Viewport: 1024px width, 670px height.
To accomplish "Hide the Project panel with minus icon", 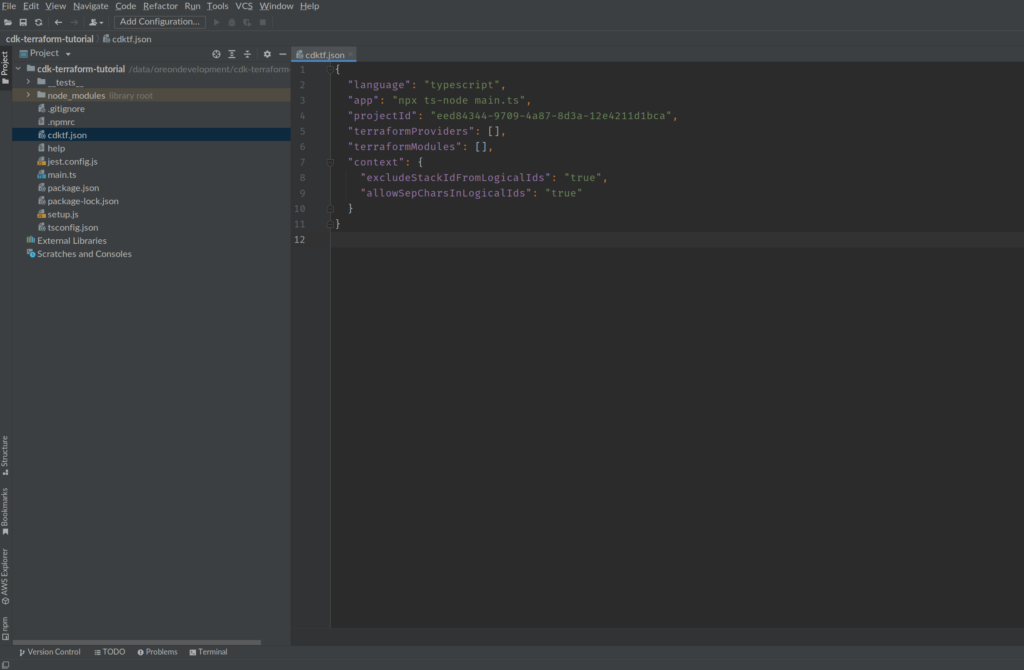I will (283, 54).
